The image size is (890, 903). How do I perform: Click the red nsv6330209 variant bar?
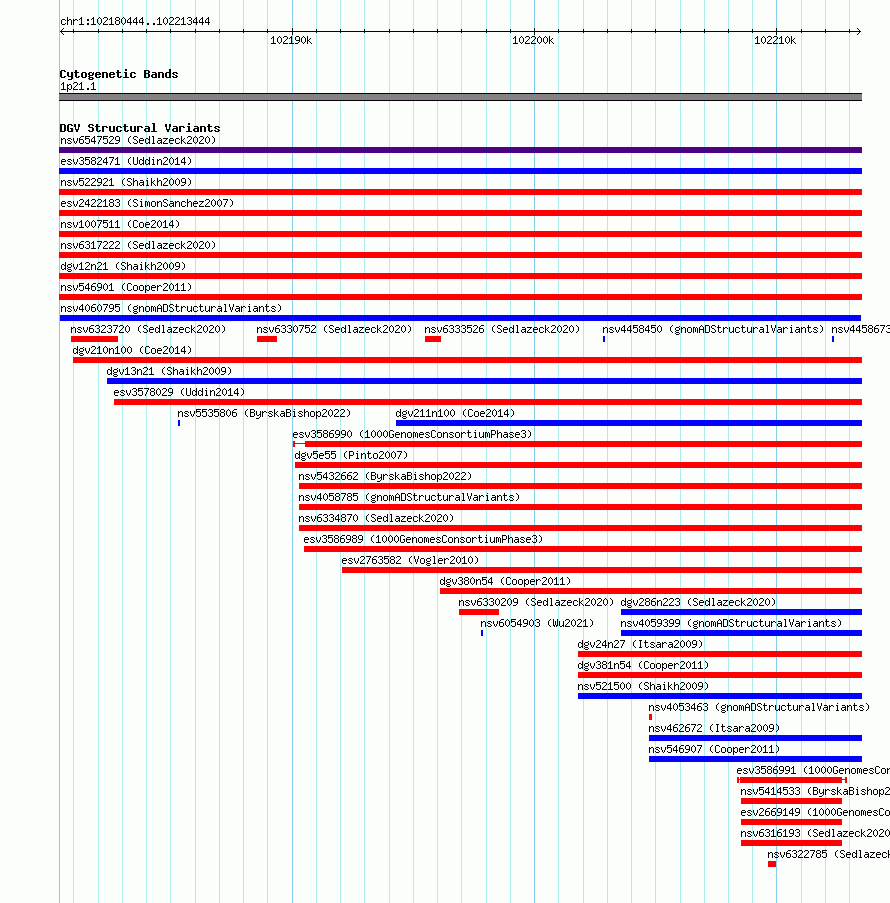pos(479,612)
